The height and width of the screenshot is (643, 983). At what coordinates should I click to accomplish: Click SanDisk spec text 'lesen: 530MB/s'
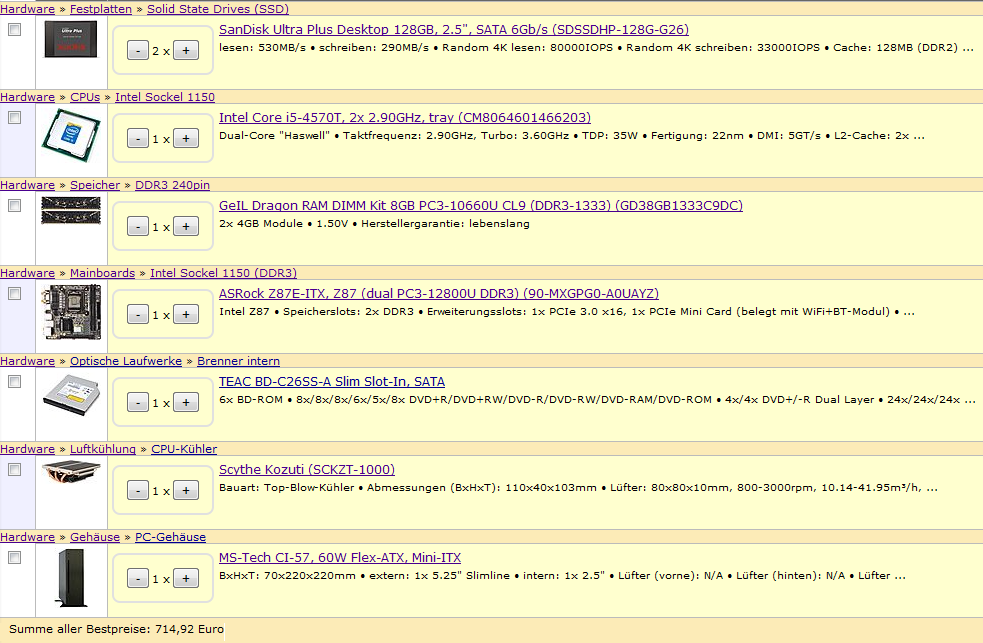point(263,48)
